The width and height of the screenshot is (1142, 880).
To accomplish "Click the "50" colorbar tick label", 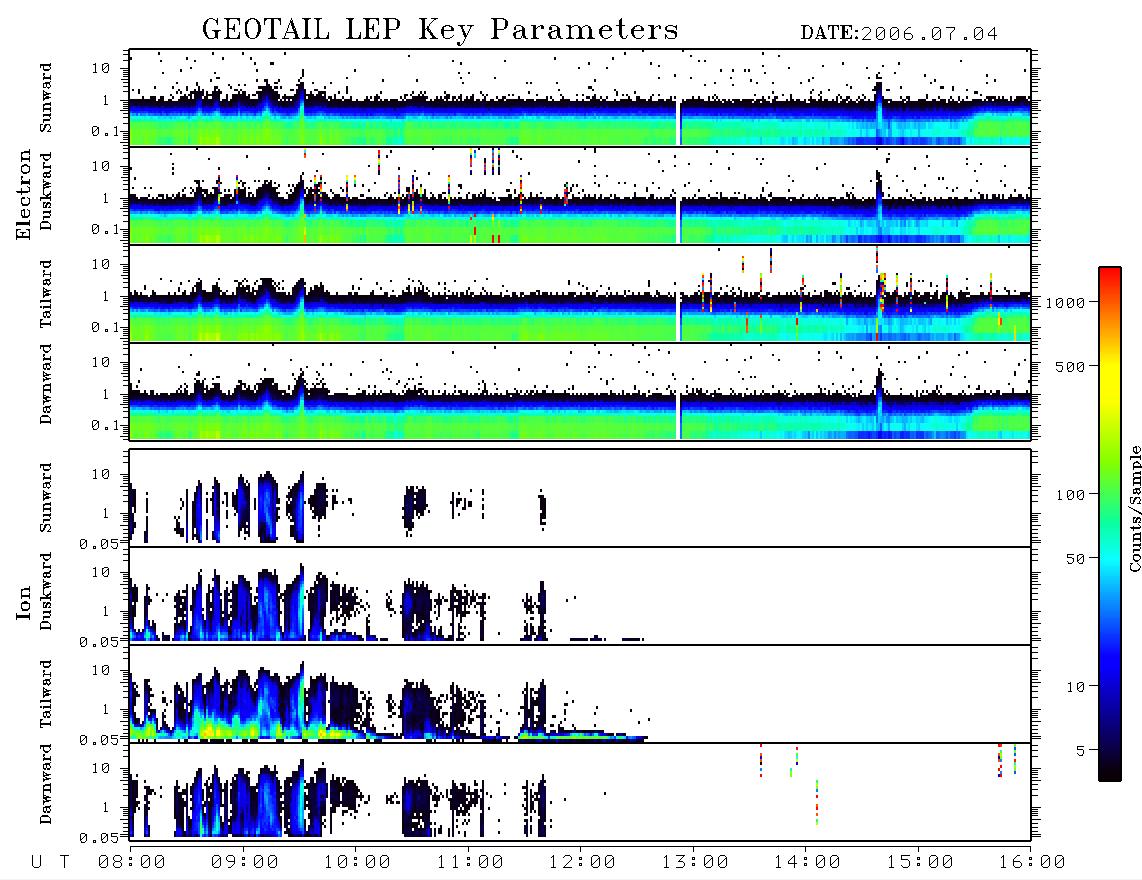I will 1076,559.
